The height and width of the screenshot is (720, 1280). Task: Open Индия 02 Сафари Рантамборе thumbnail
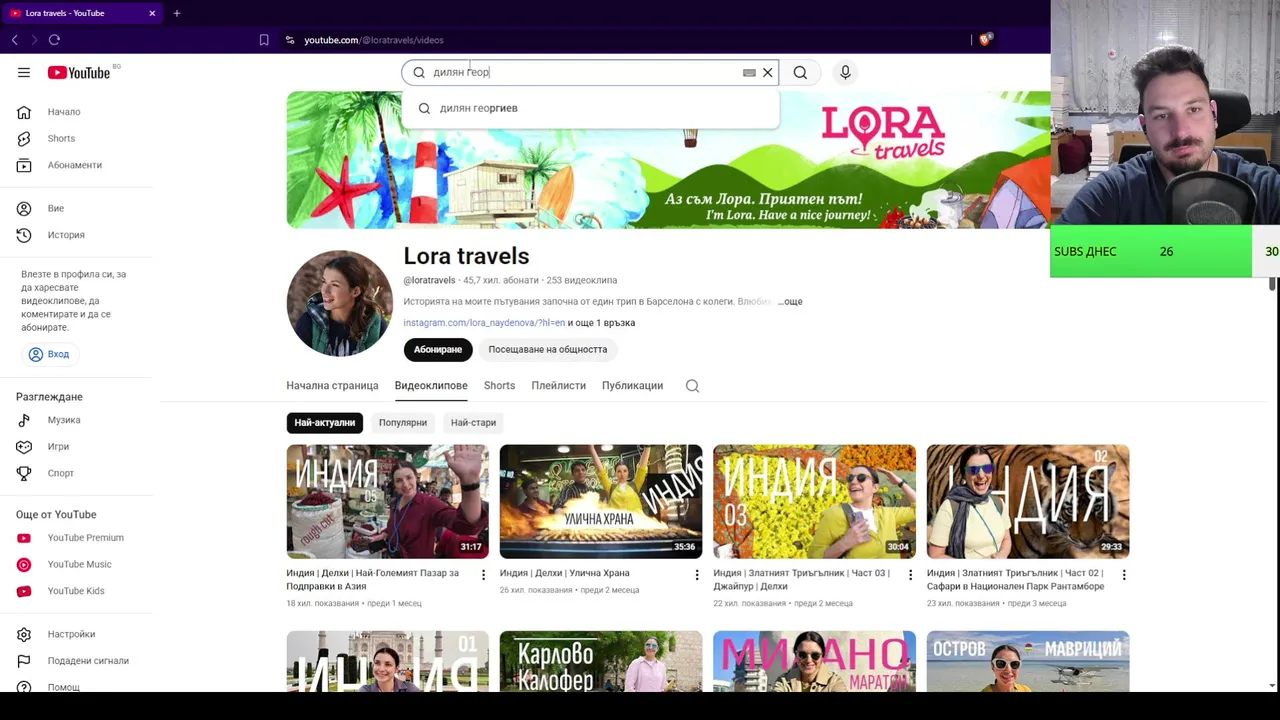1028,501
